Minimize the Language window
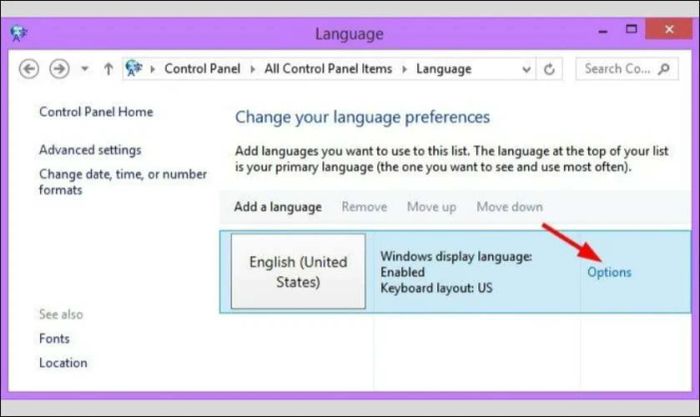Viewport: 700px width, 417px height. pyautogui.click(x=603, y=31)
